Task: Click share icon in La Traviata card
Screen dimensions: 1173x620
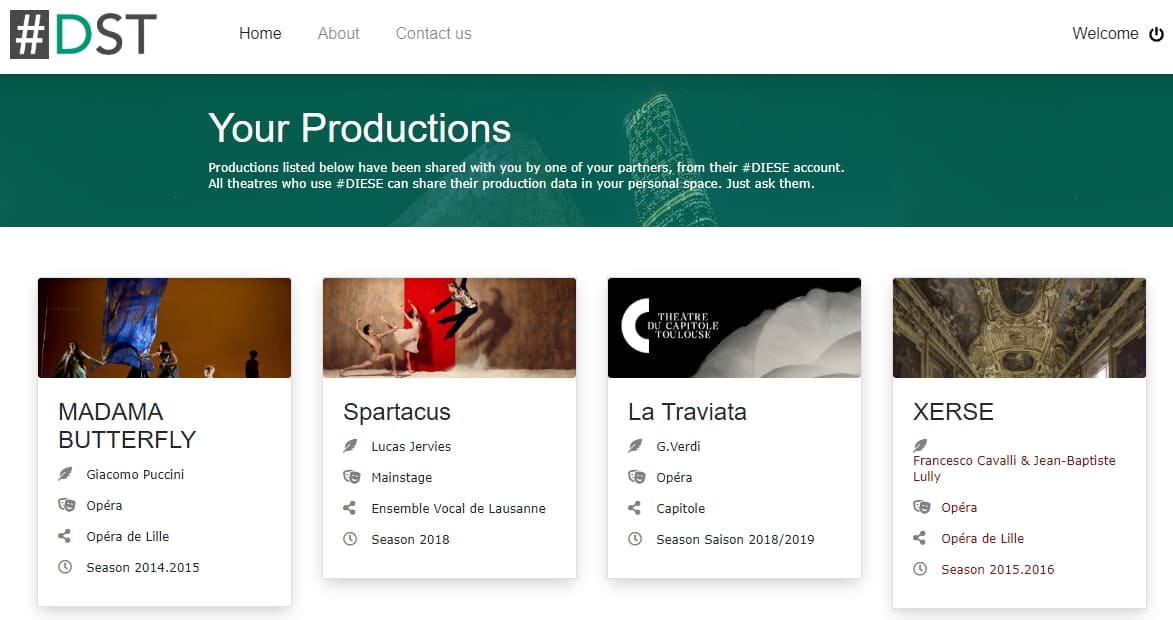Action: (x=635, y=508)
